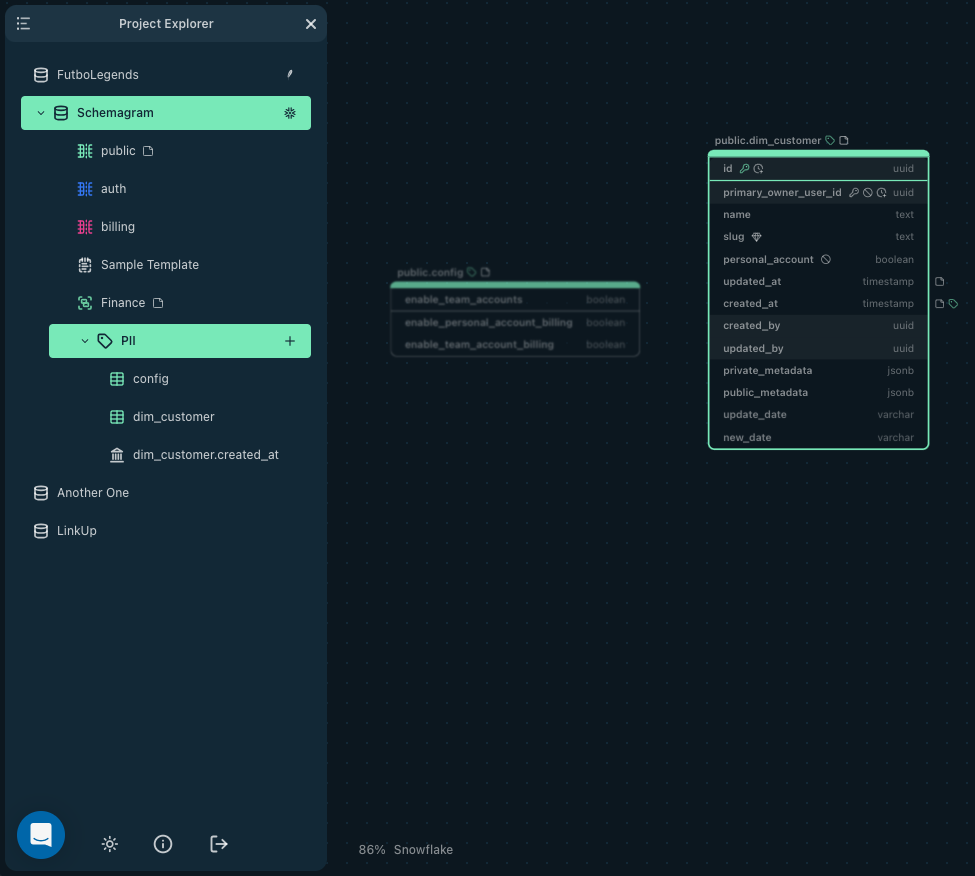Open the chat support widget
The height and width of the screenshot is (876, 975).
click(x=41, y=835)
